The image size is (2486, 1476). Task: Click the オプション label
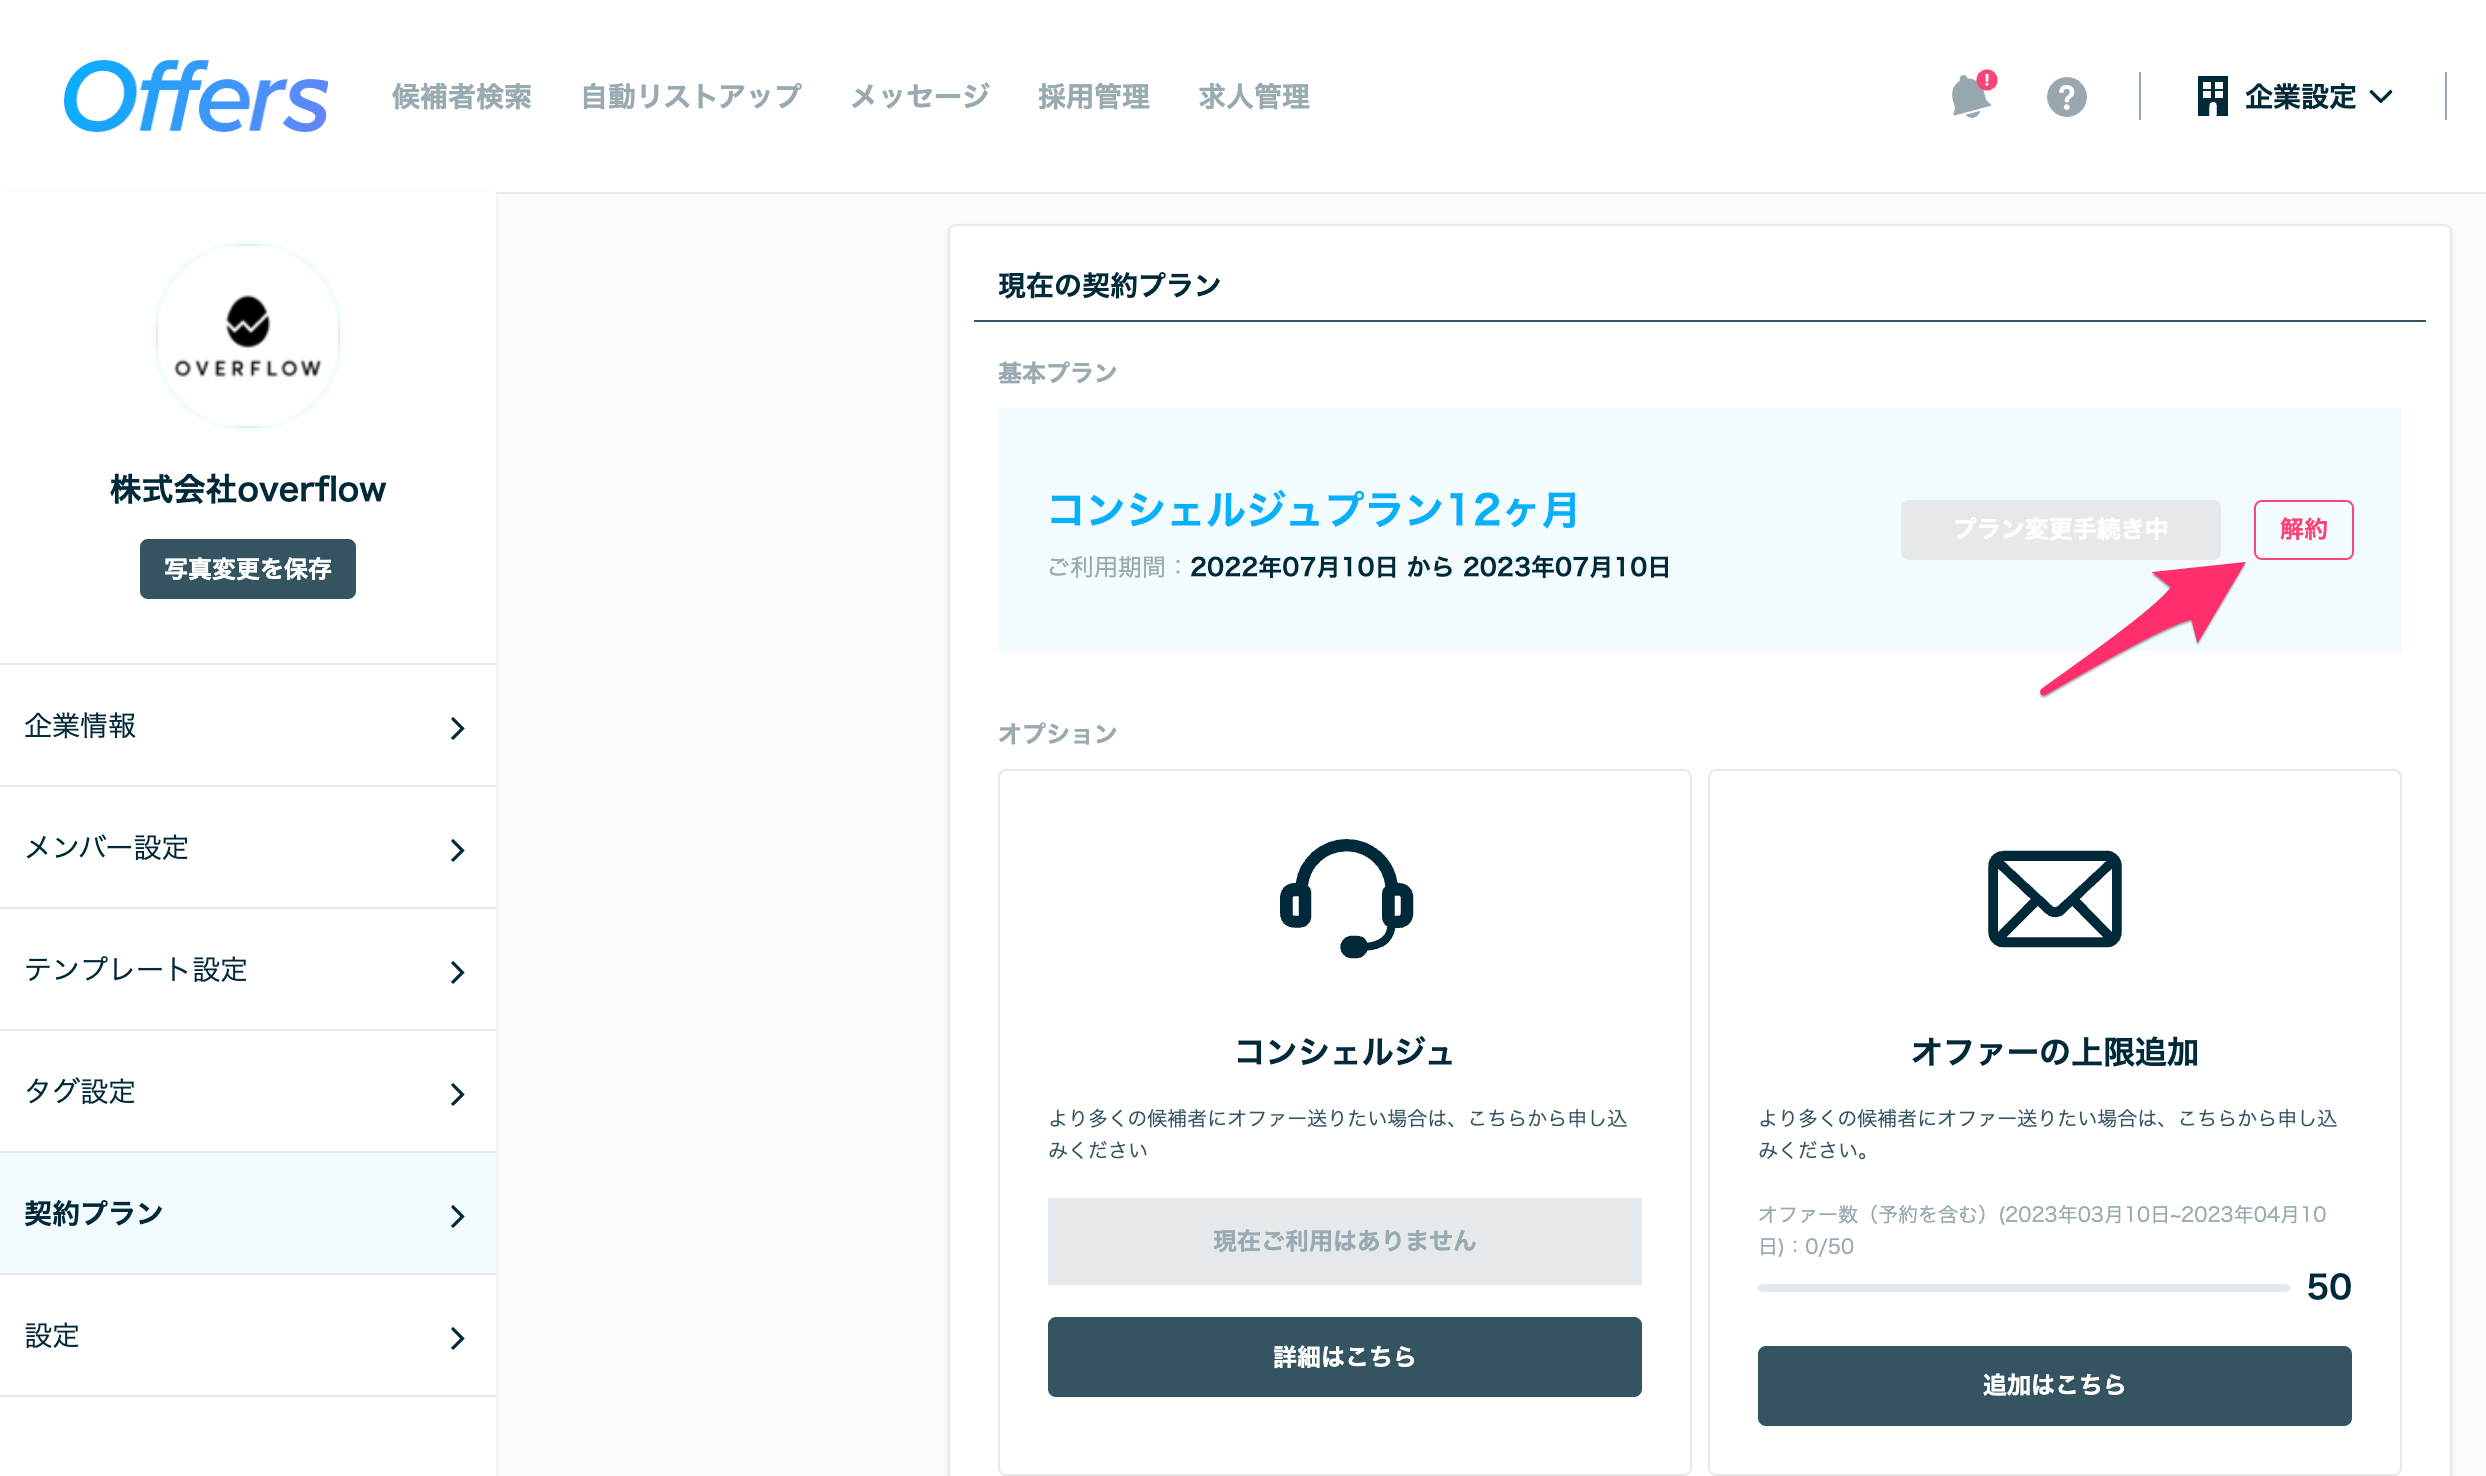point(1057,734)
